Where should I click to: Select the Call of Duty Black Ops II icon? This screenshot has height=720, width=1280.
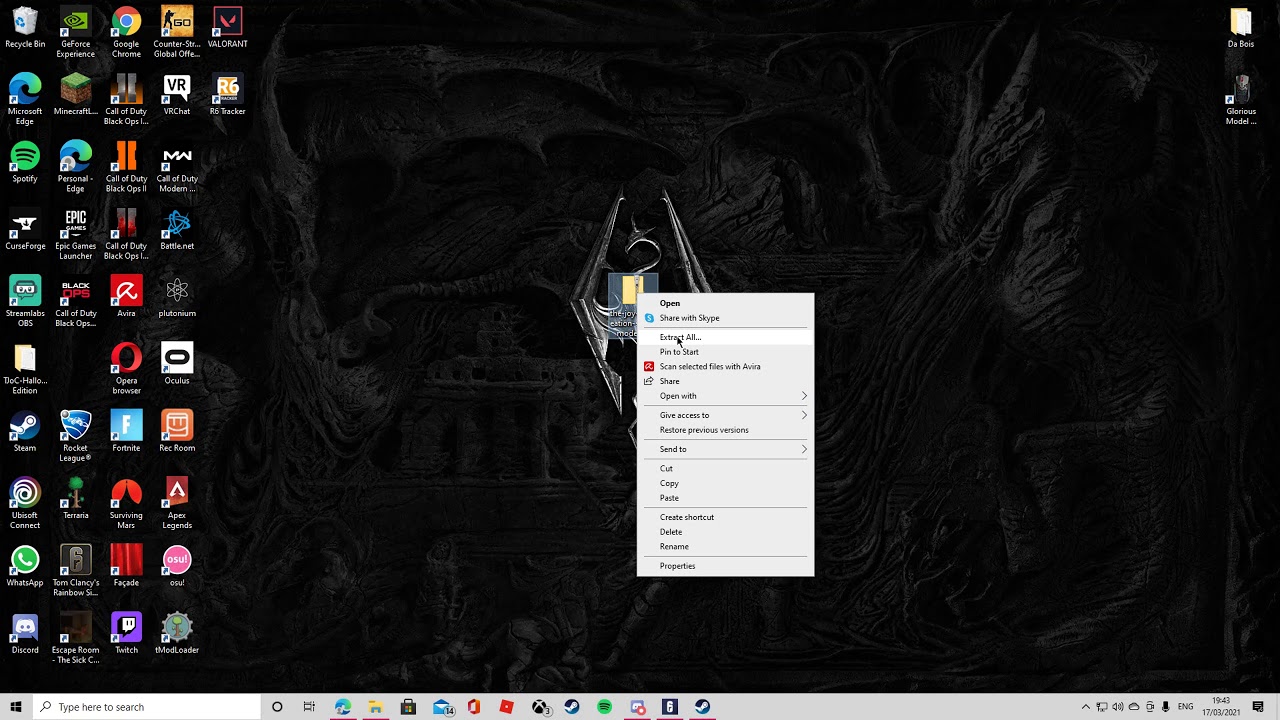(126, 167)
